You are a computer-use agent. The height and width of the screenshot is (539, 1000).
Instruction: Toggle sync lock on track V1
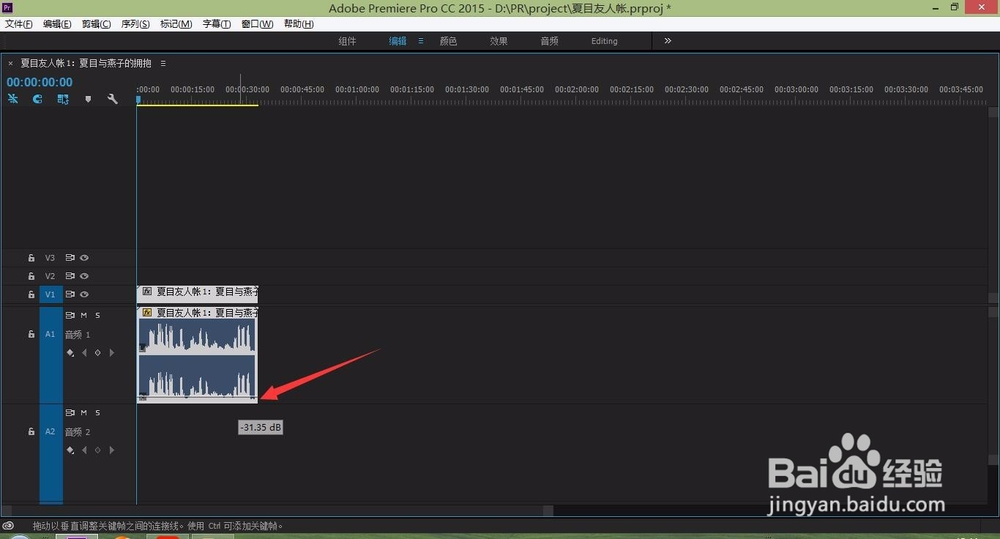(x=70, y=294)
